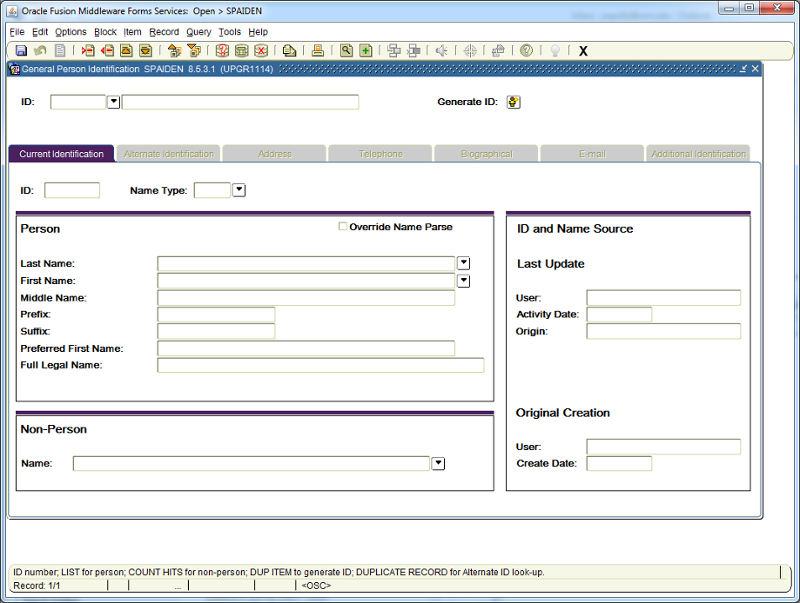Click the Suffix input field
Image resolution: width=800 pixels, height=603 pixels.
[216, 331]
